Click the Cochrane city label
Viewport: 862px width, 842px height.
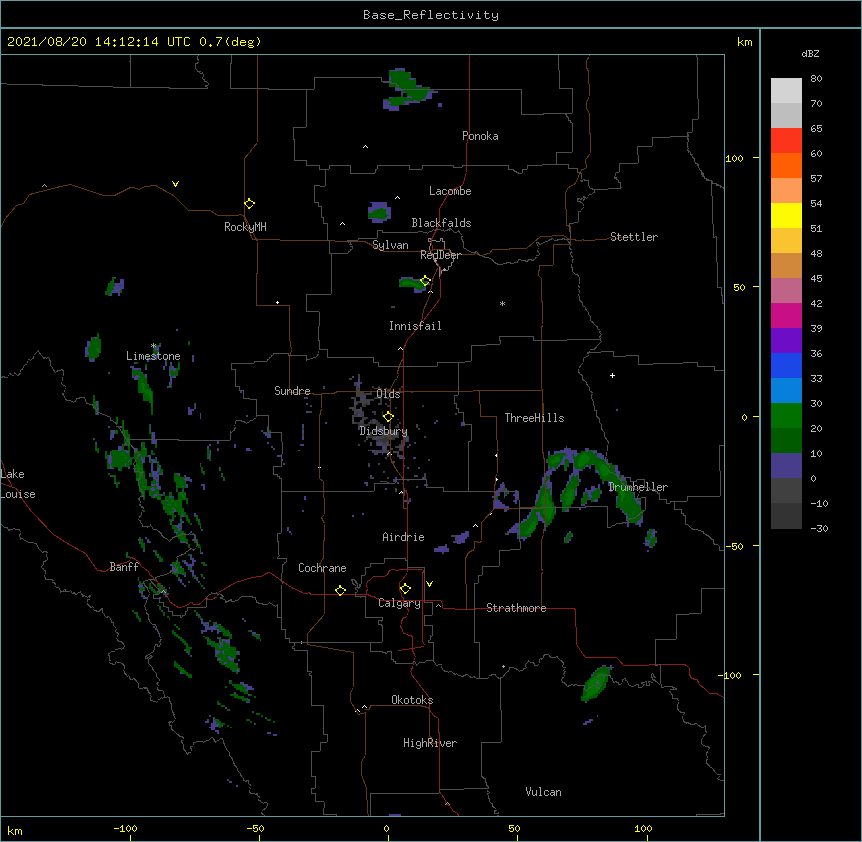pyautogui.click(x=322, y=568)
